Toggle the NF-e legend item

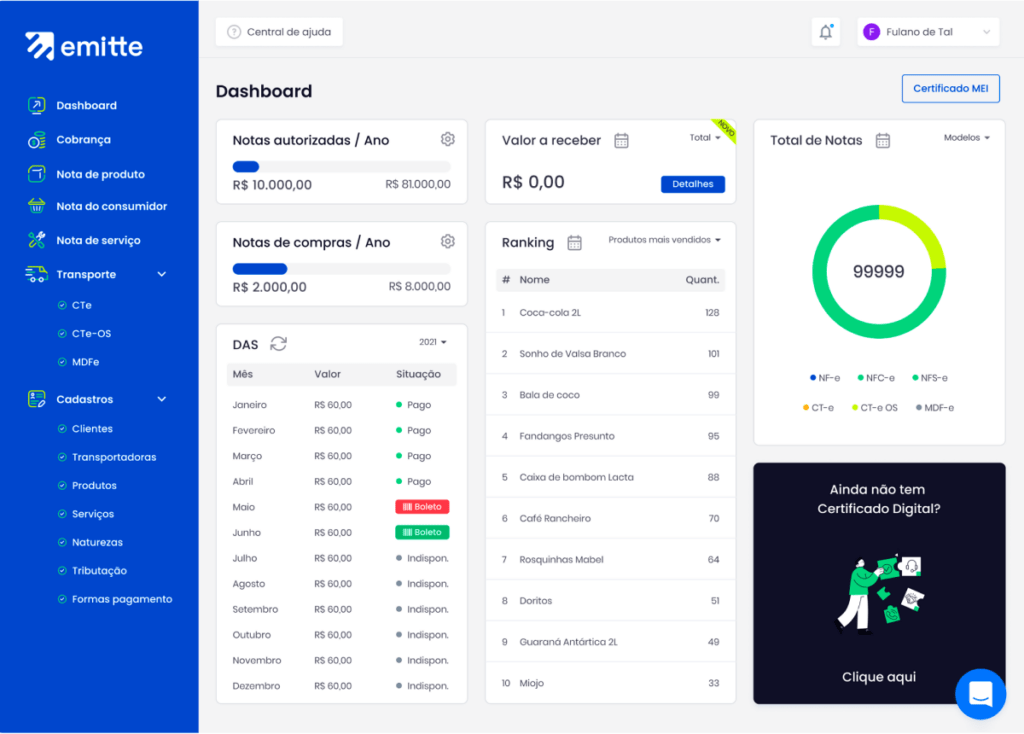click(825, 378)
